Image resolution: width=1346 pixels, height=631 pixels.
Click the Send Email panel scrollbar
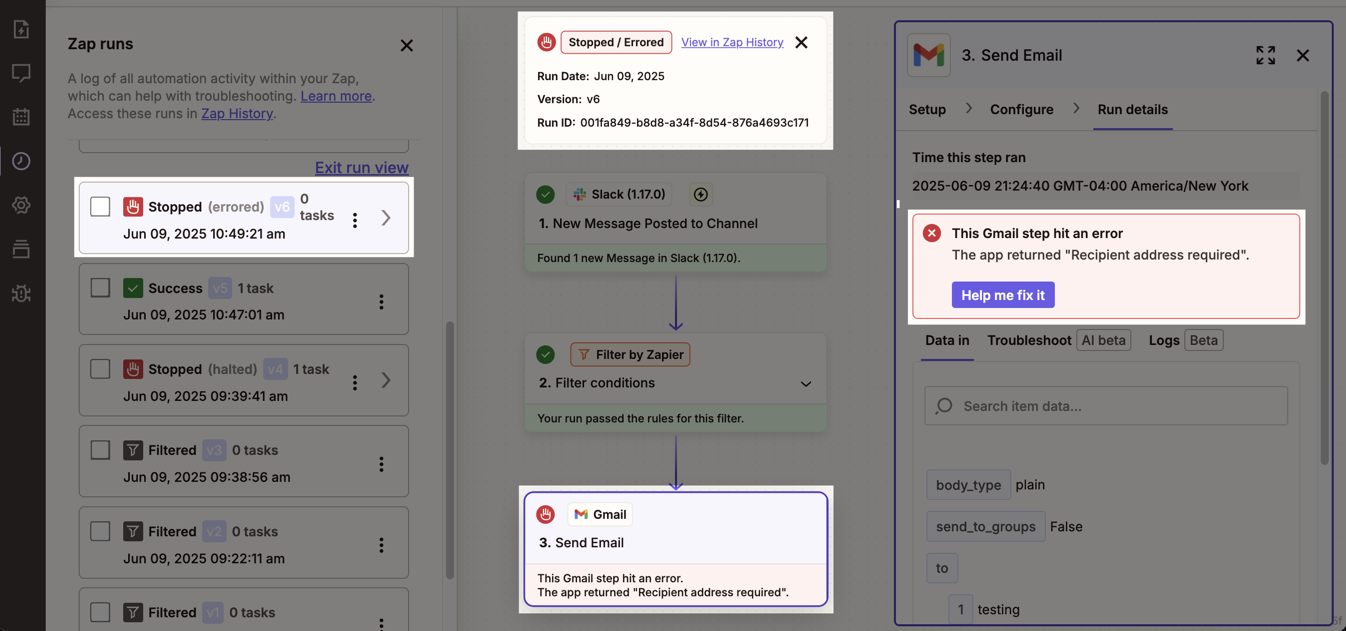pyautogui.click(x=1325, y=278)
